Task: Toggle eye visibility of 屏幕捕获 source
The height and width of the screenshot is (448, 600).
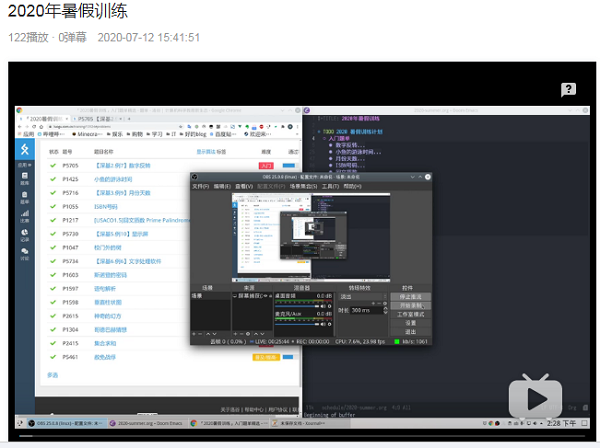Action: [x=265, y=296]
